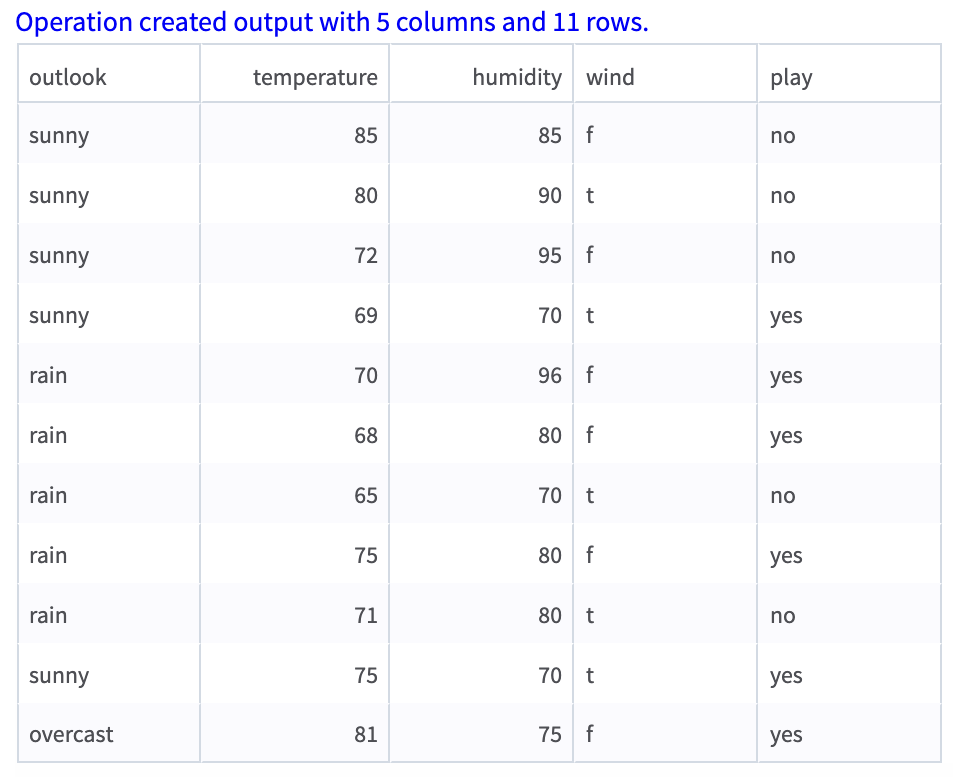This screenshot has height=777, width=953.
Task: Select the rain cell in fifth row
Action: click(x=48, y=375)
